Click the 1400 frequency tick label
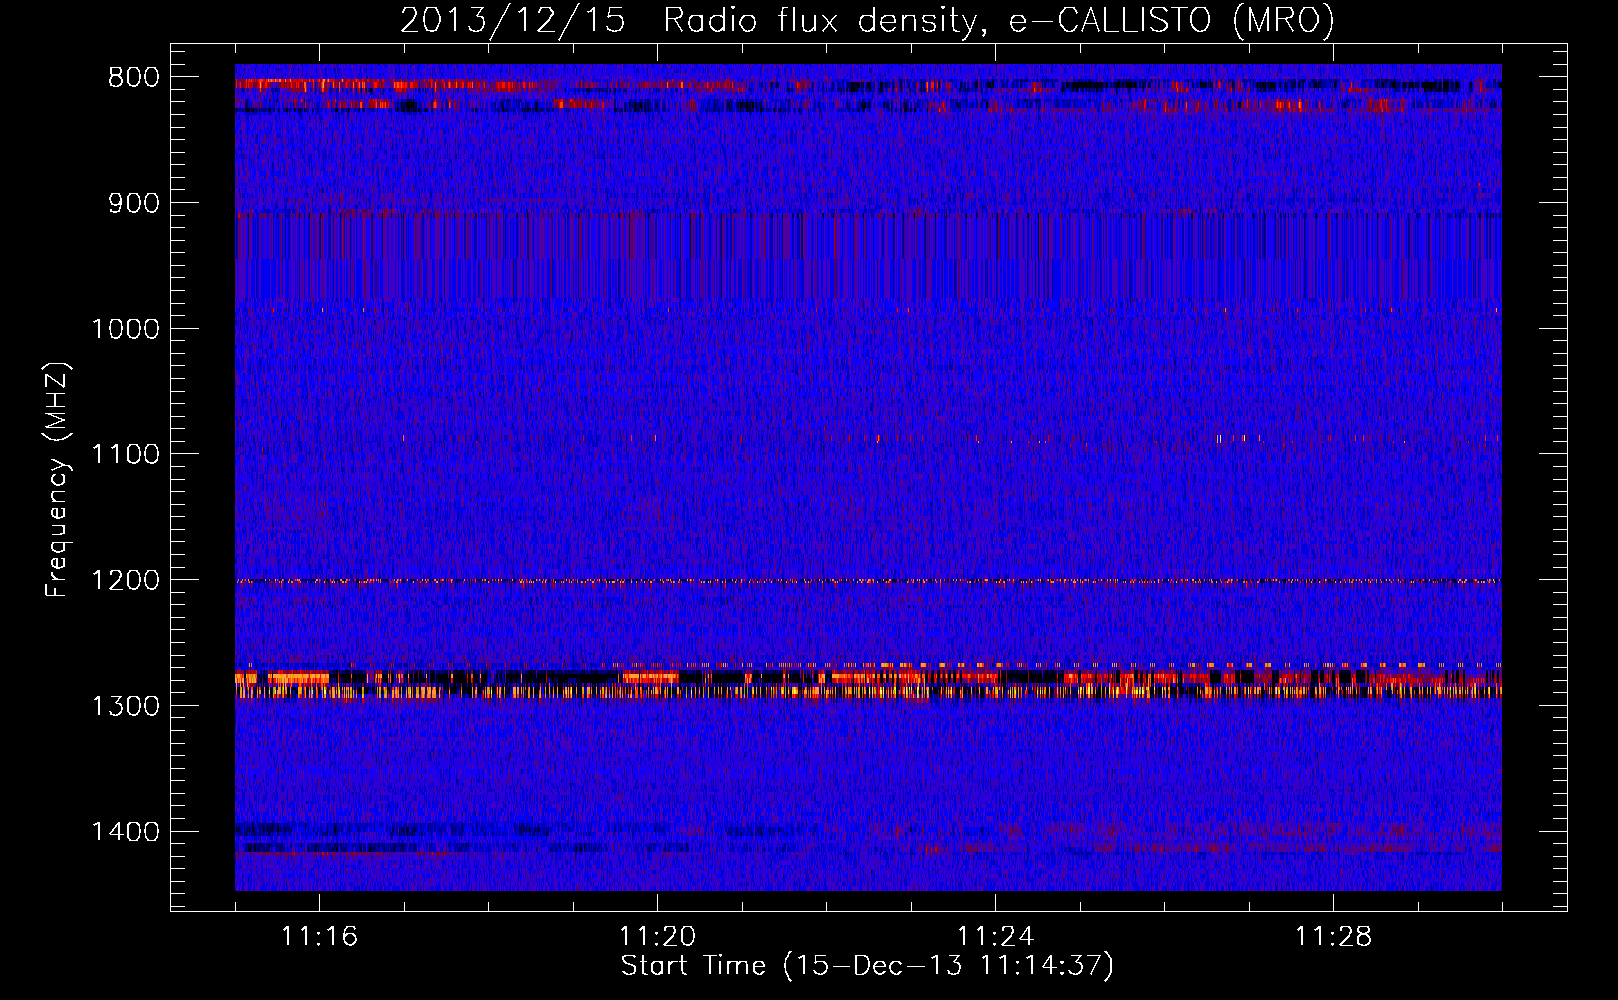The width and height of the screenshot is (1618, 1000). coord(125,832)
